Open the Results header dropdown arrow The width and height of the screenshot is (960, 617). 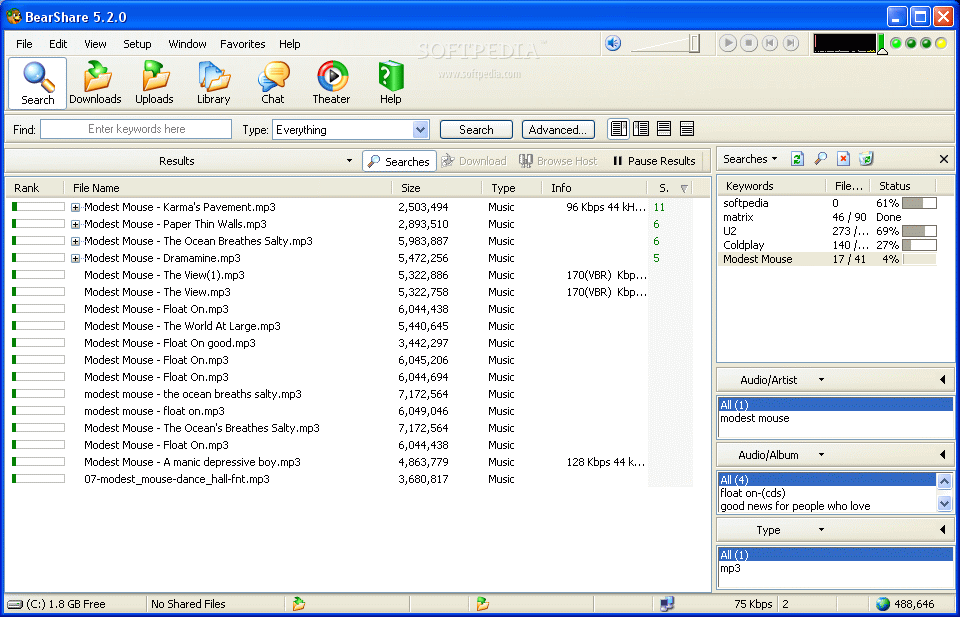click(349, 161)
